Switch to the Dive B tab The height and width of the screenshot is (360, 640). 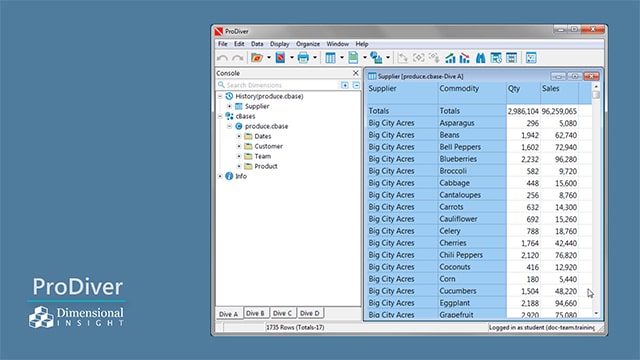(x=256, y=313)
